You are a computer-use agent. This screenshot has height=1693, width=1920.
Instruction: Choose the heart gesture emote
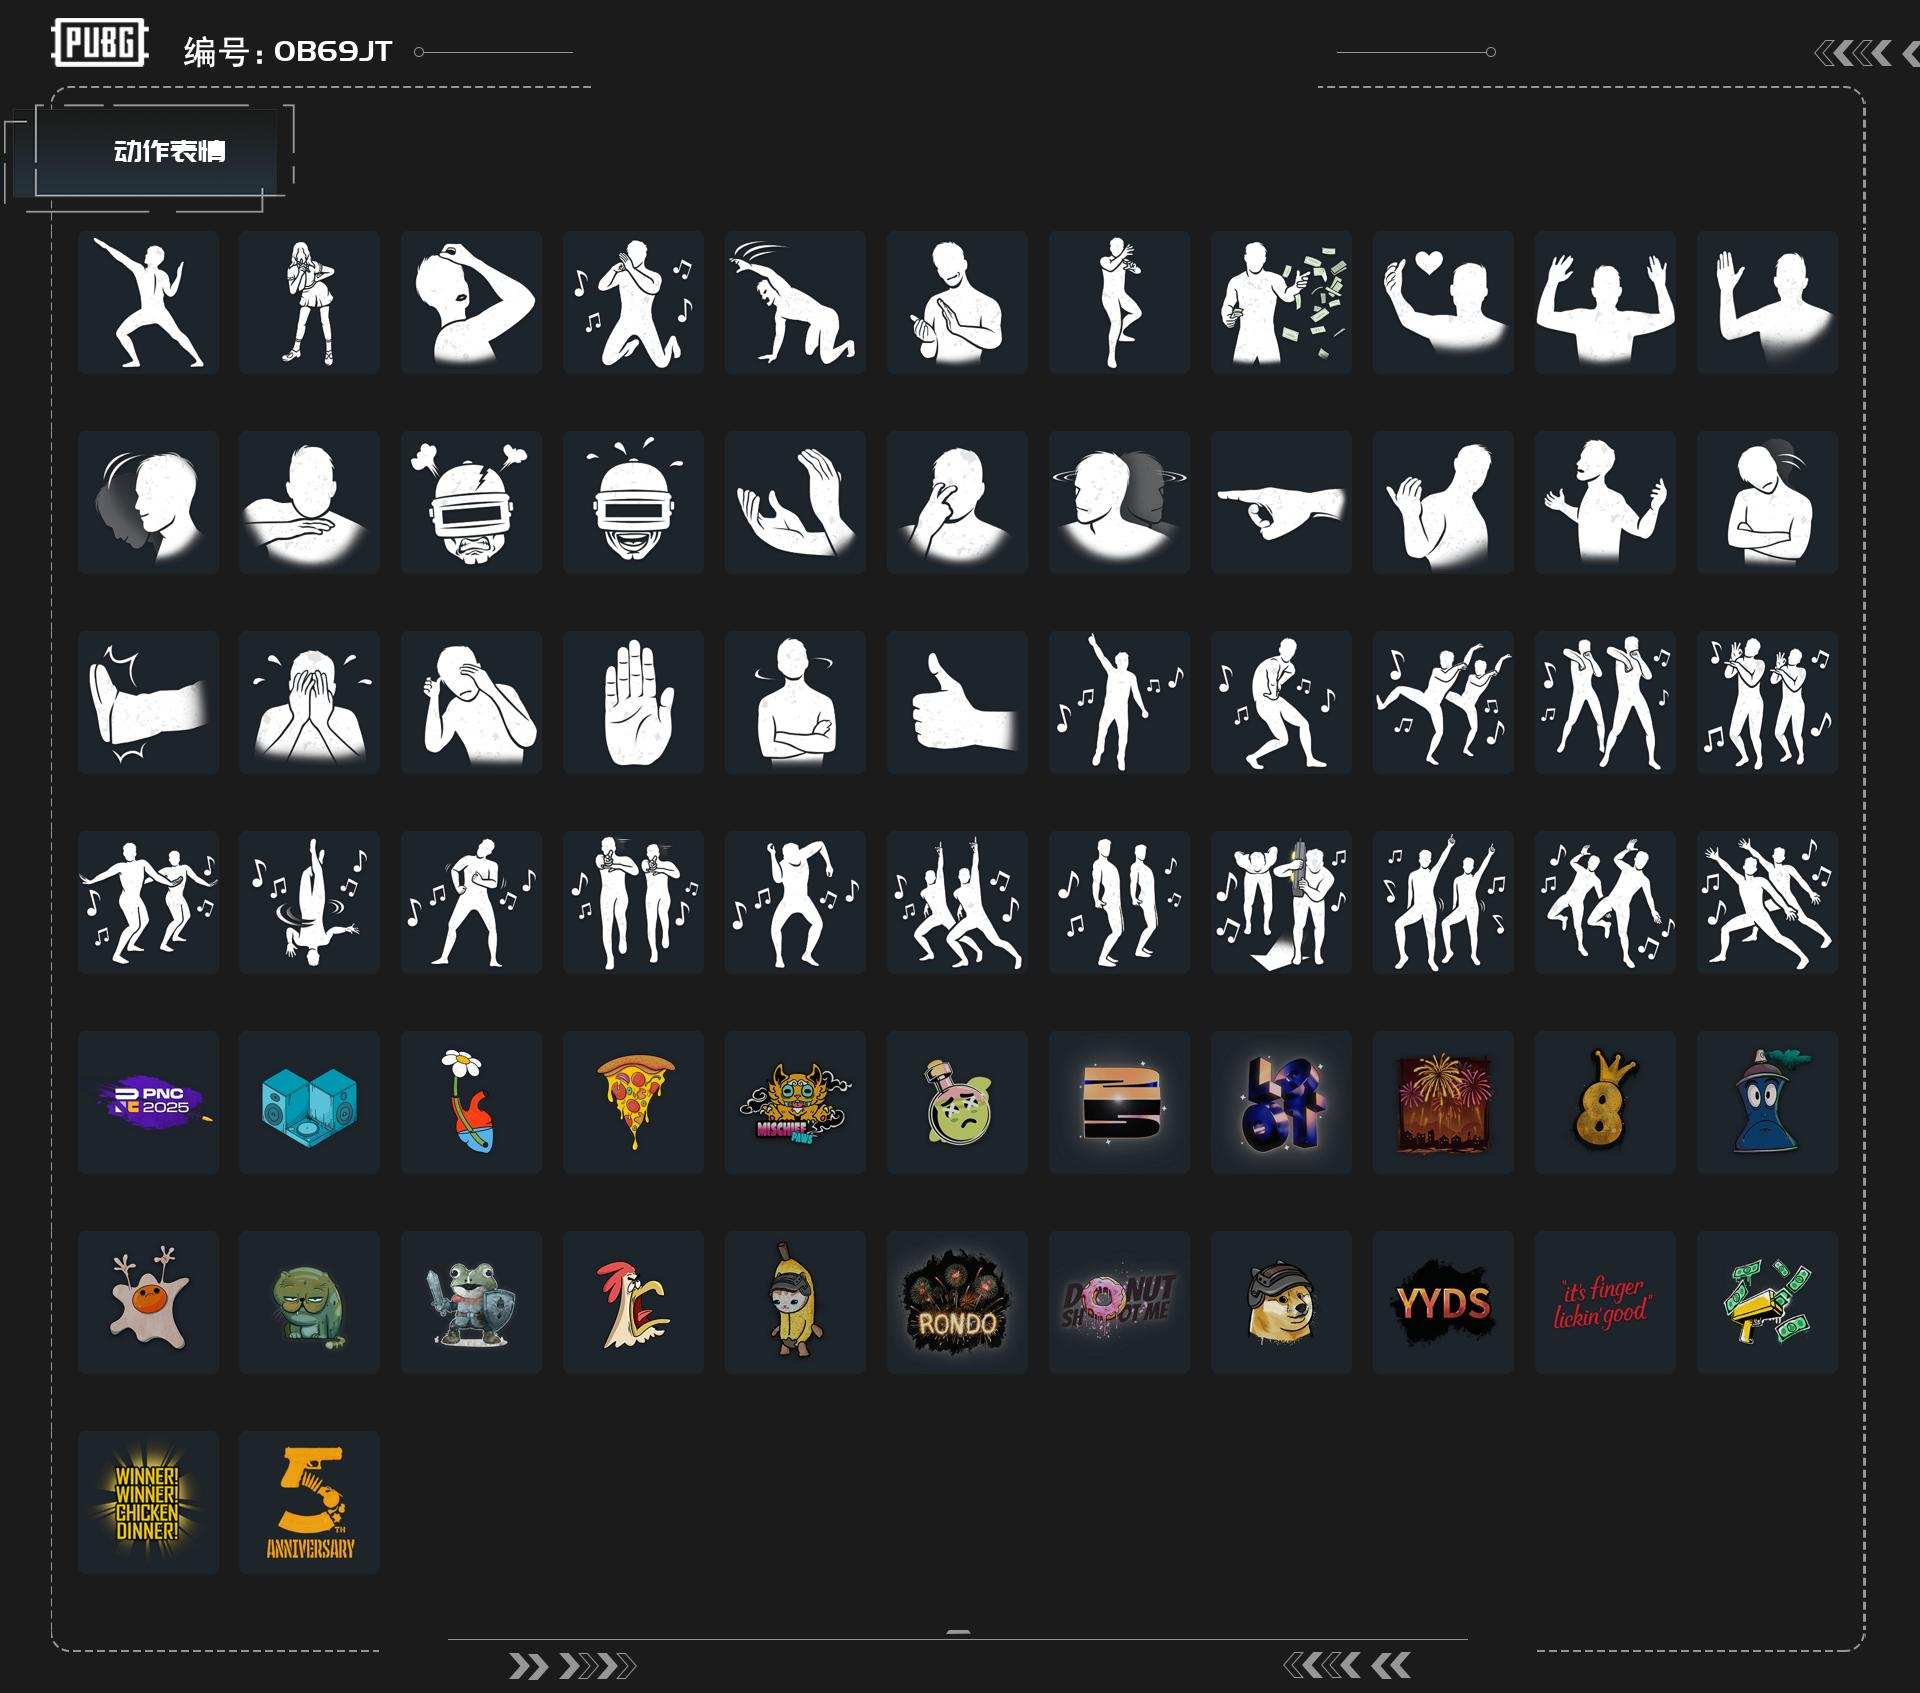1443,302
